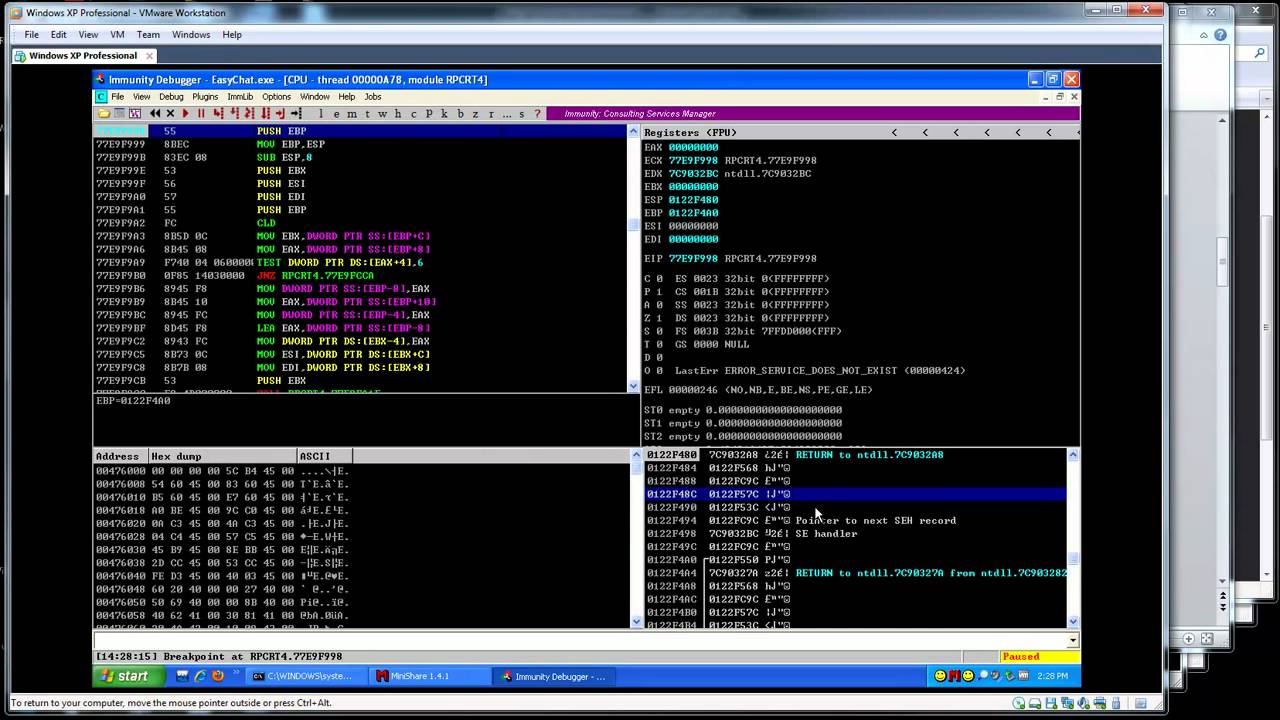Click the clock showing 2:28 PM
Screen dimensions: 1280x720
[1052, 676]
